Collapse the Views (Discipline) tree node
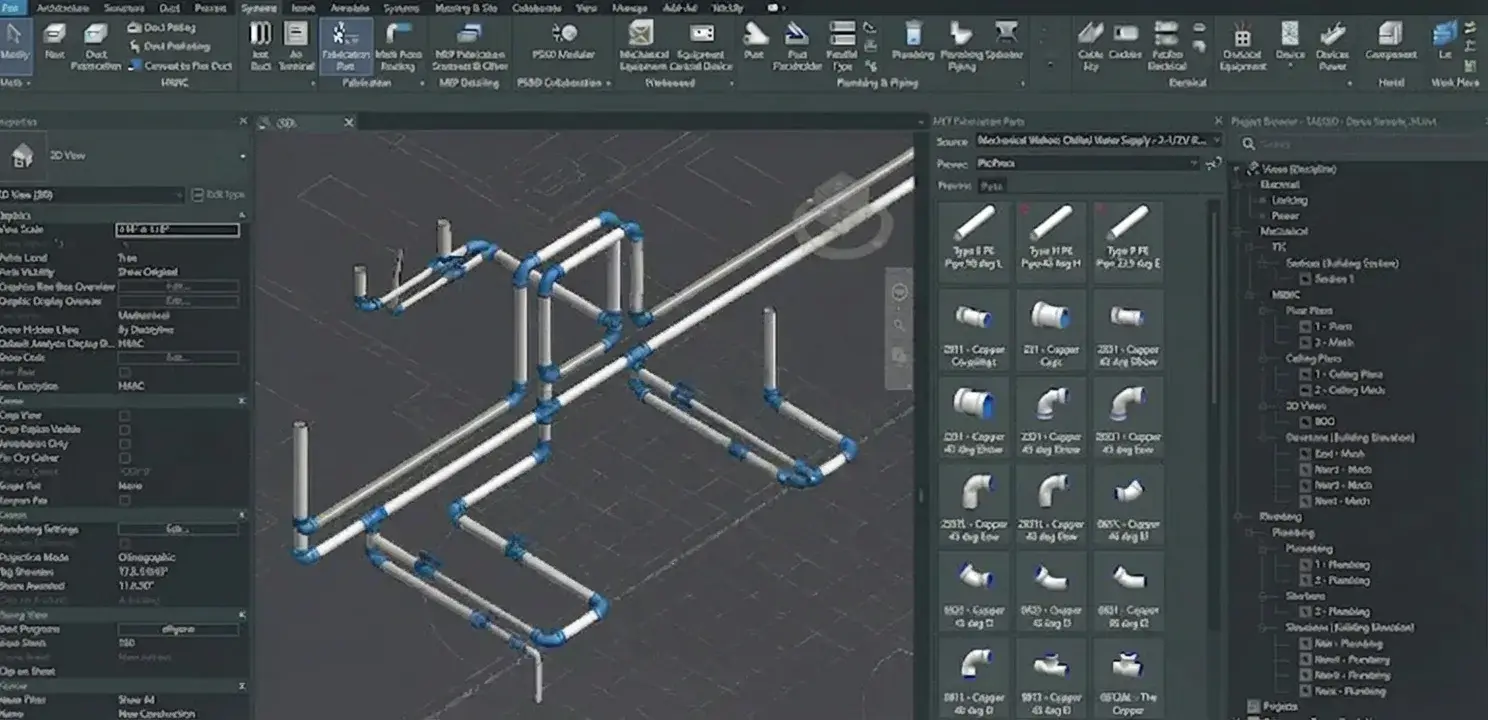The height and width of the screenshot is (720, 1488). tap(1237, 169)
